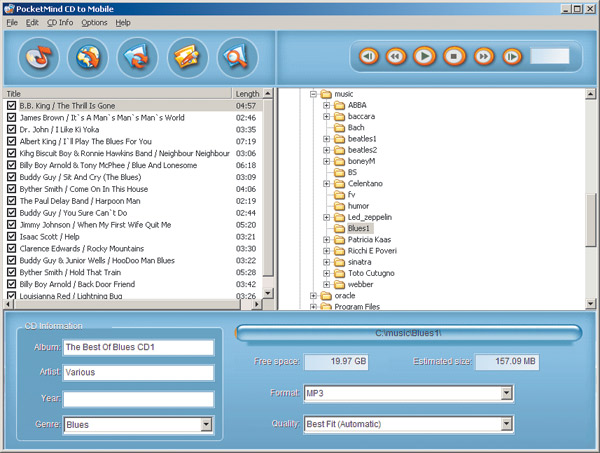Viewport: 600px width, 453px height.
Task: Click the refresh arrows toolbar icon
Action: 138,54
